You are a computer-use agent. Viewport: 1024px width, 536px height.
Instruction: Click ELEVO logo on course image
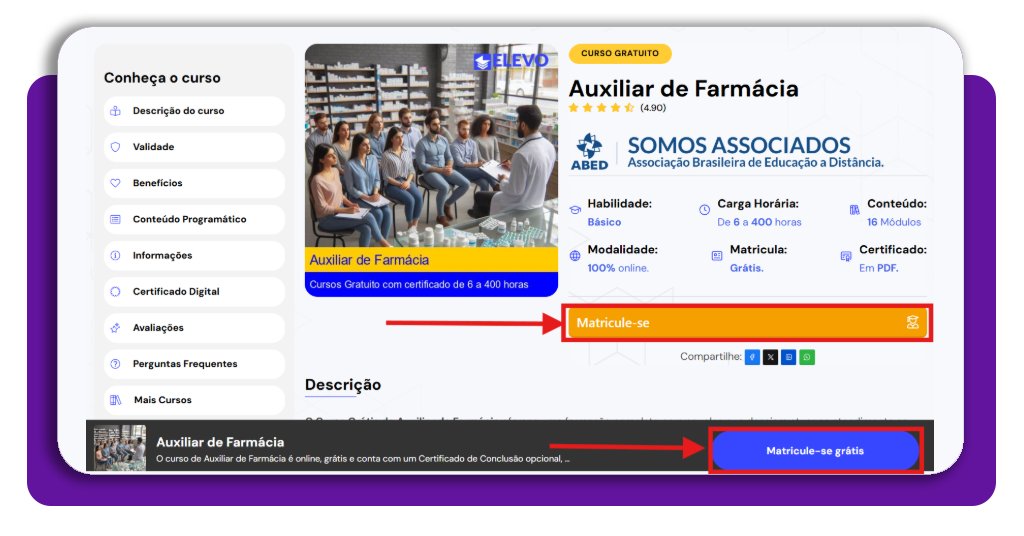click(x=511, y=61)
